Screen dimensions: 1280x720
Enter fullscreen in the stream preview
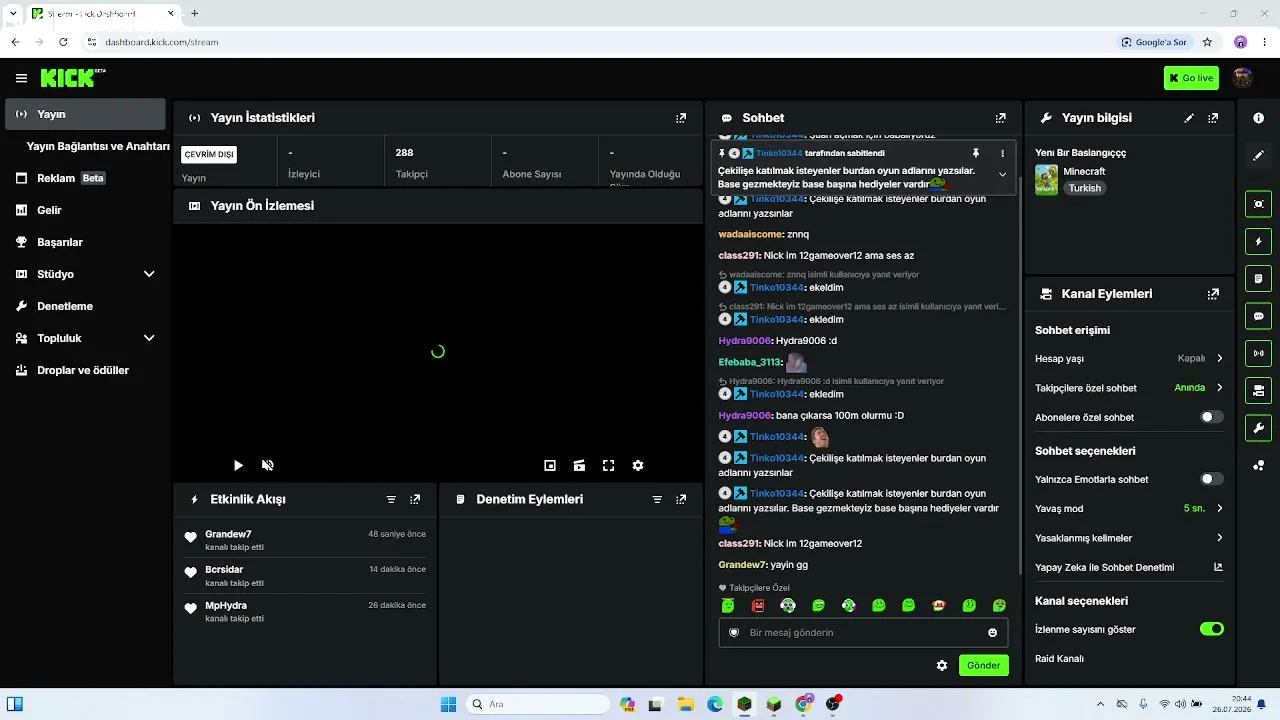tap(608, 465)
